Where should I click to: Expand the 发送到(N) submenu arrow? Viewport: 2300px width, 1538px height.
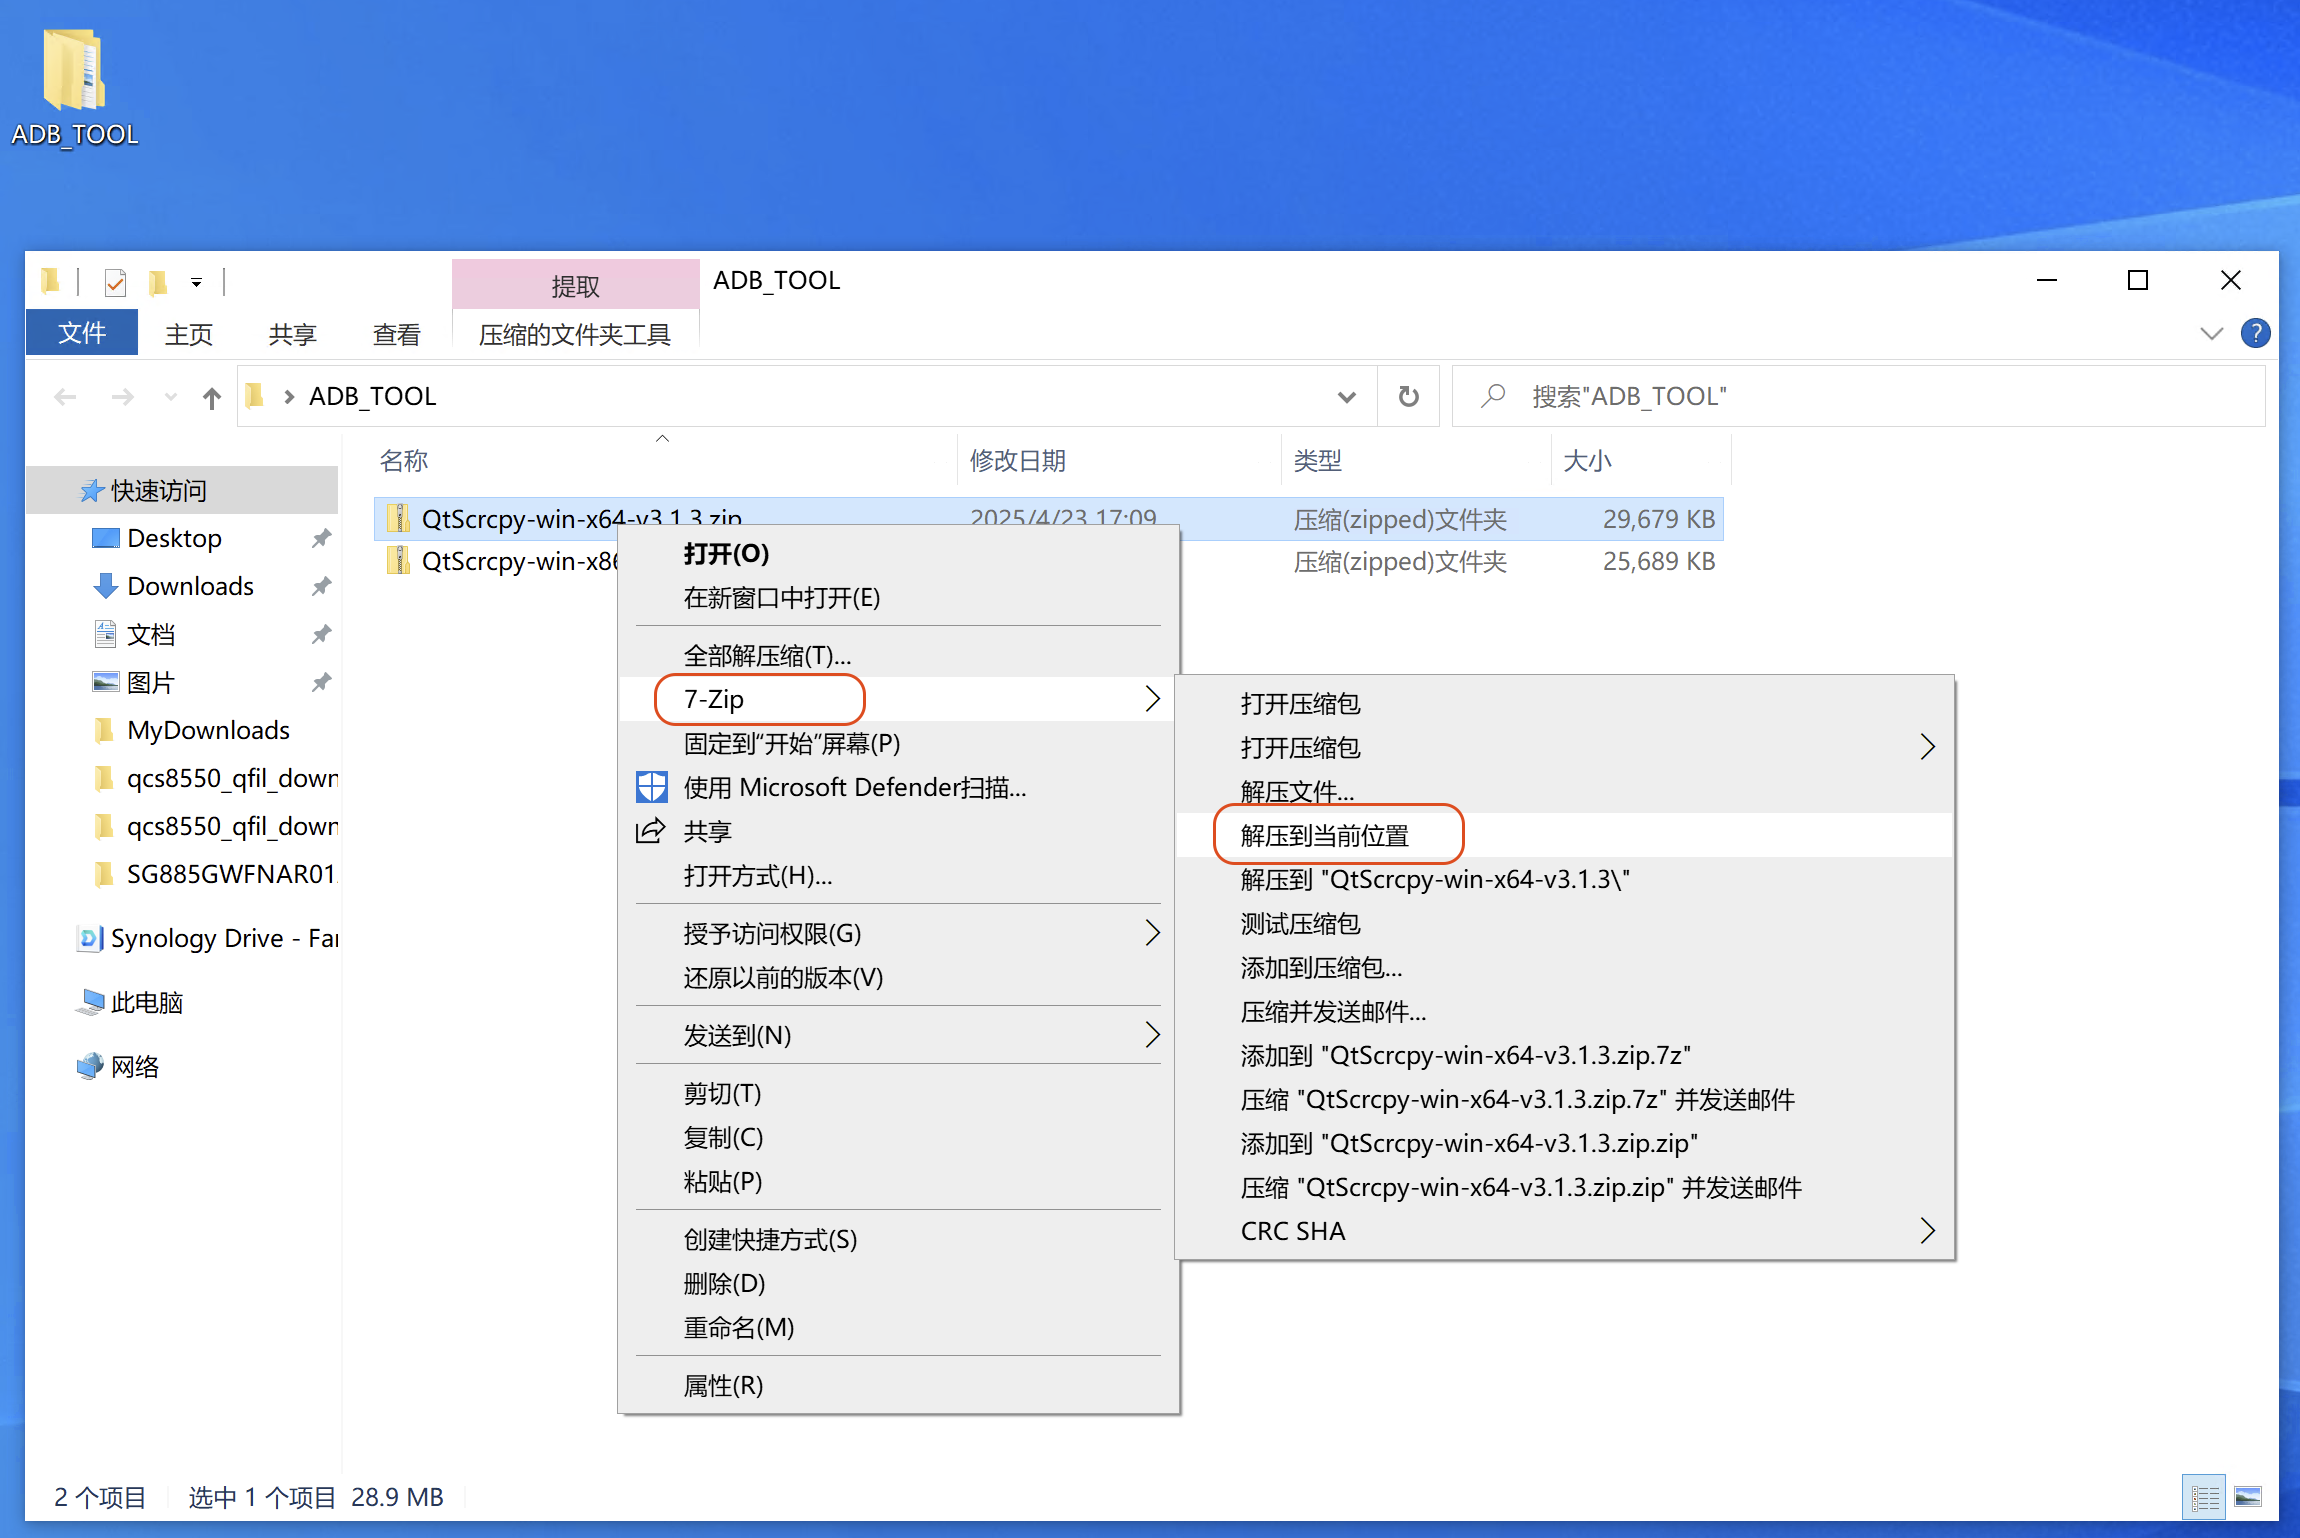[1152, 1035]
